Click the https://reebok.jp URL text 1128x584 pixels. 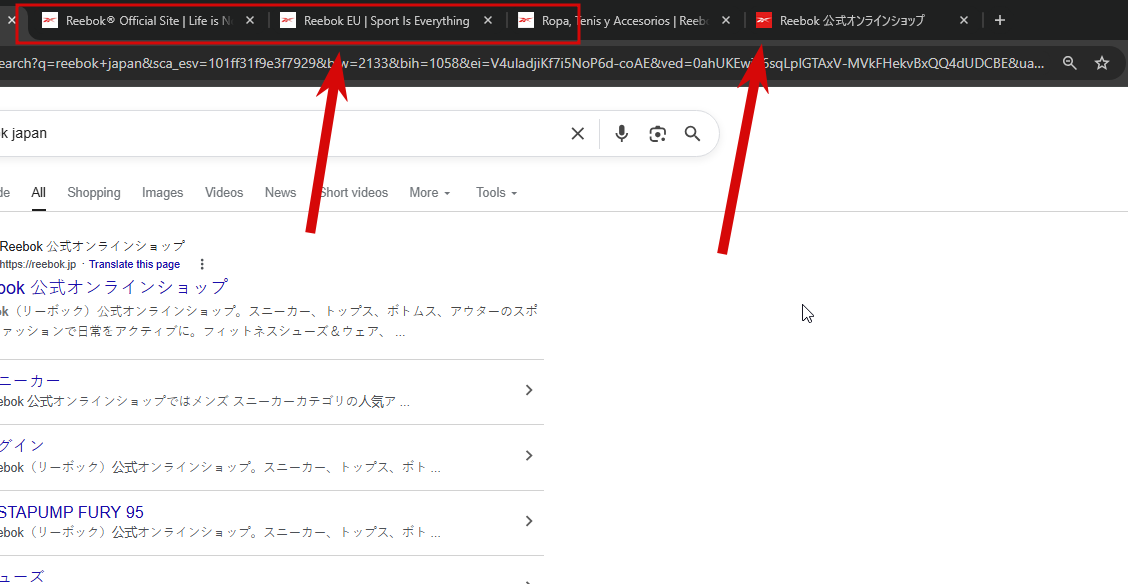point(37,264)
